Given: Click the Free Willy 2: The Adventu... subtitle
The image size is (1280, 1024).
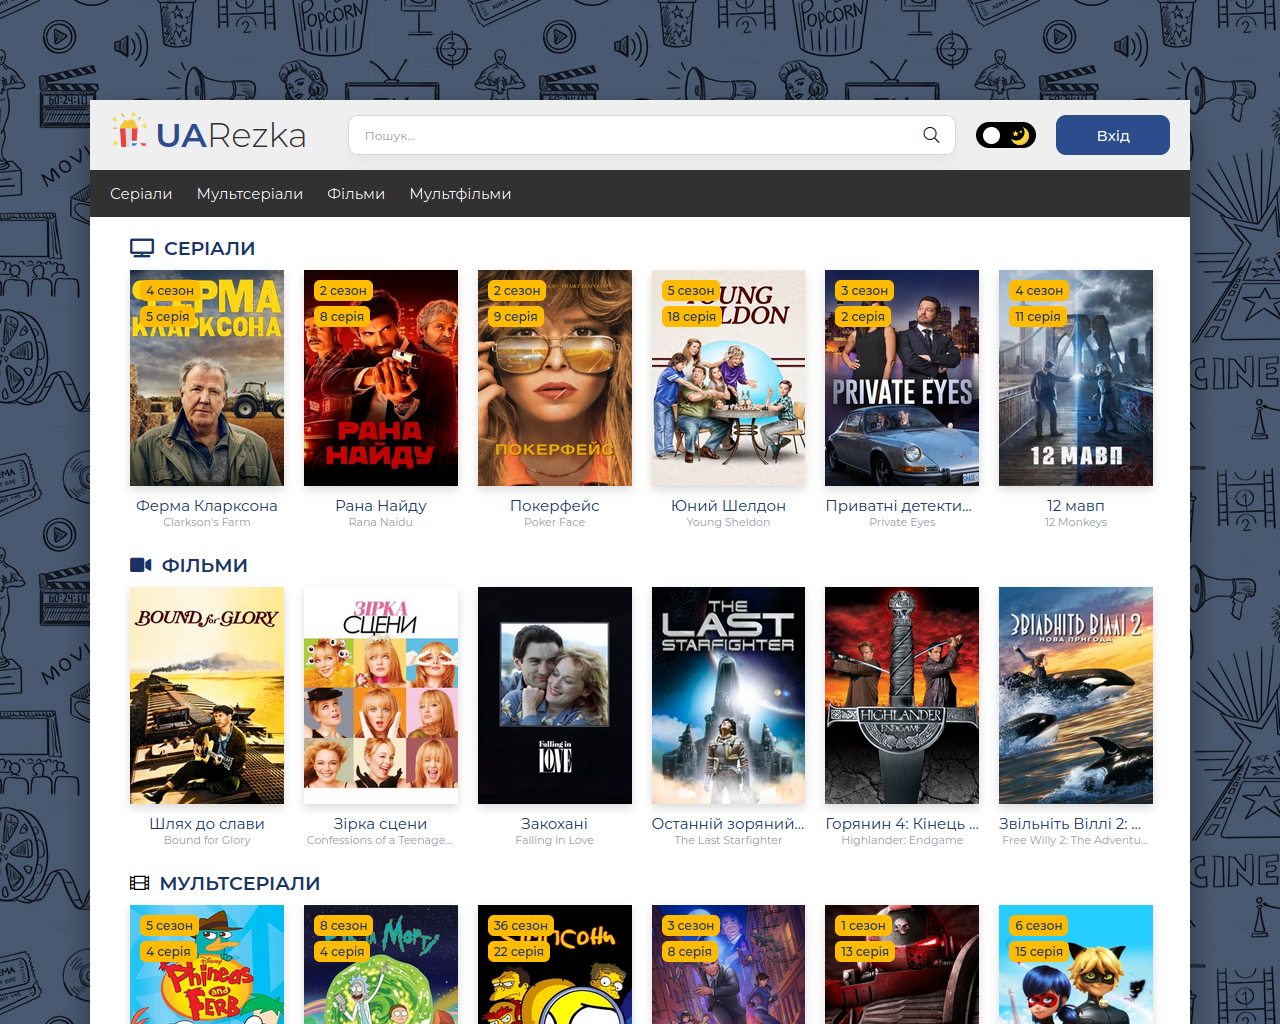Looking at the screenshot, I should pos(1076,840).
